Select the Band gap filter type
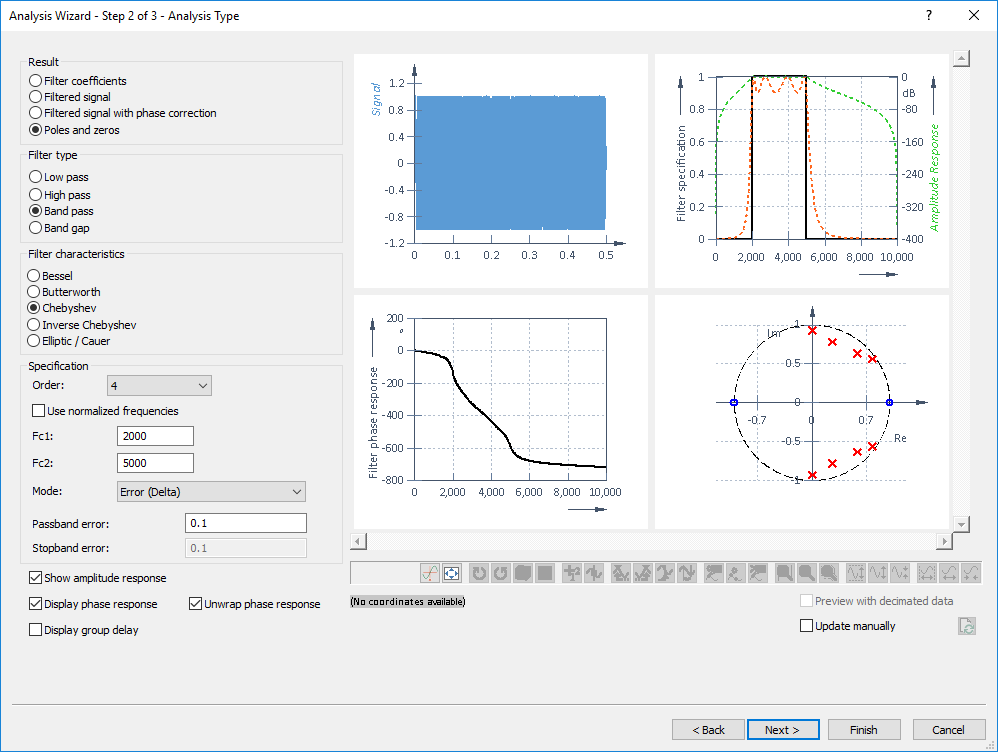 pos(37,227)
